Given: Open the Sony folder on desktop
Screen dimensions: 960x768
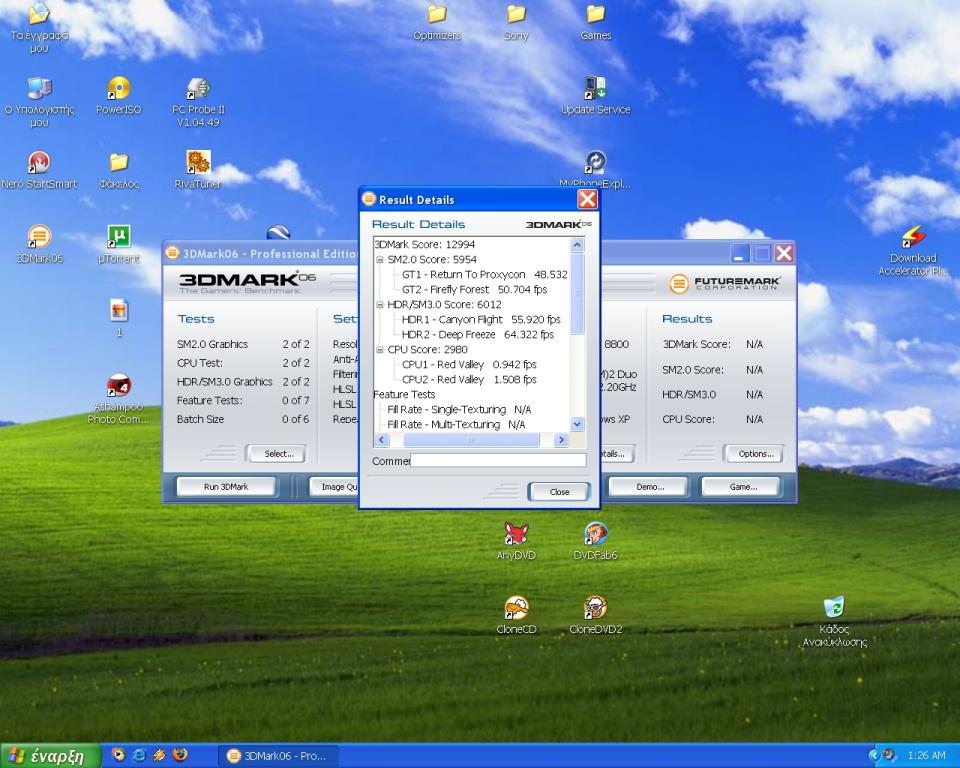Looking at the screenshot, I should coord(516,22).
